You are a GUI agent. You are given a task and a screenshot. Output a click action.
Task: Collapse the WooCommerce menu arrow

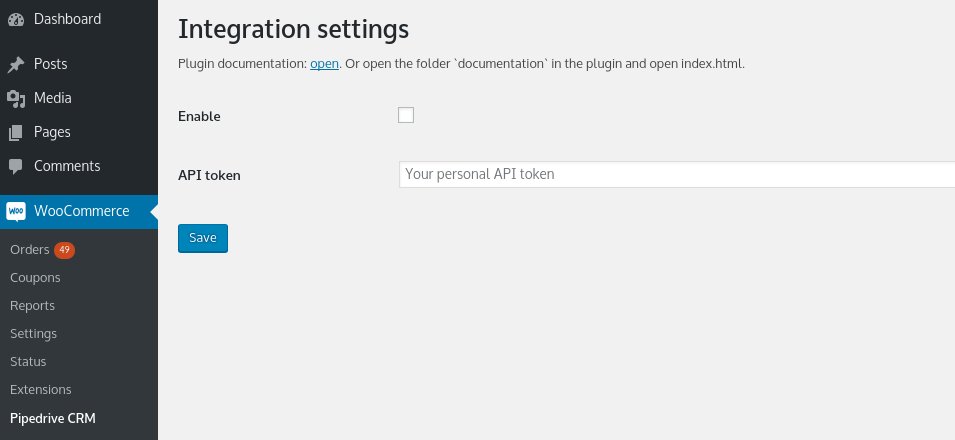click(153, 211)
